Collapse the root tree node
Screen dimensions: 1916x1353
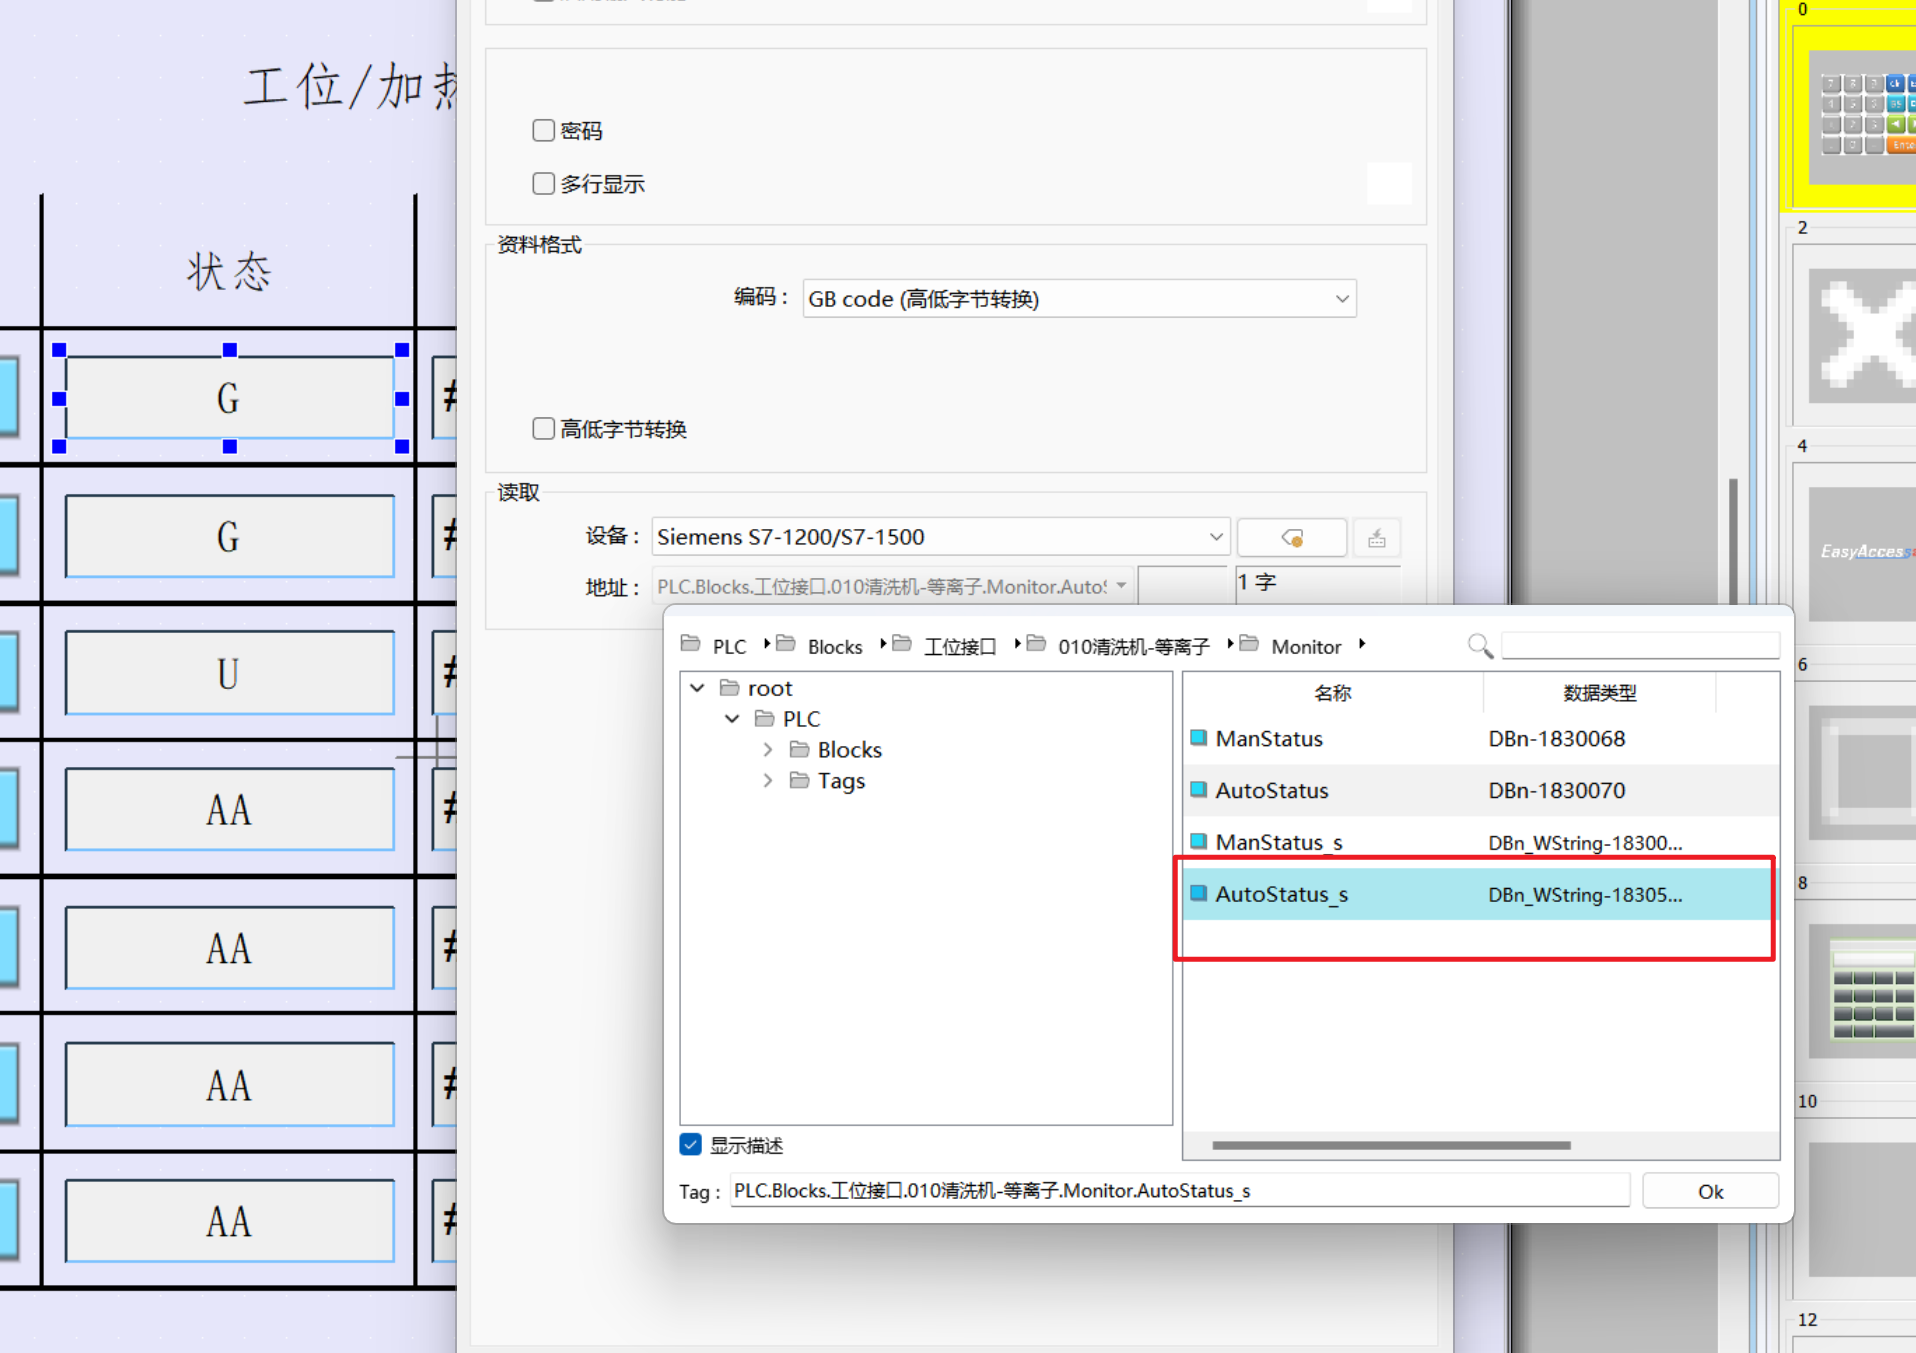point(697,688)
